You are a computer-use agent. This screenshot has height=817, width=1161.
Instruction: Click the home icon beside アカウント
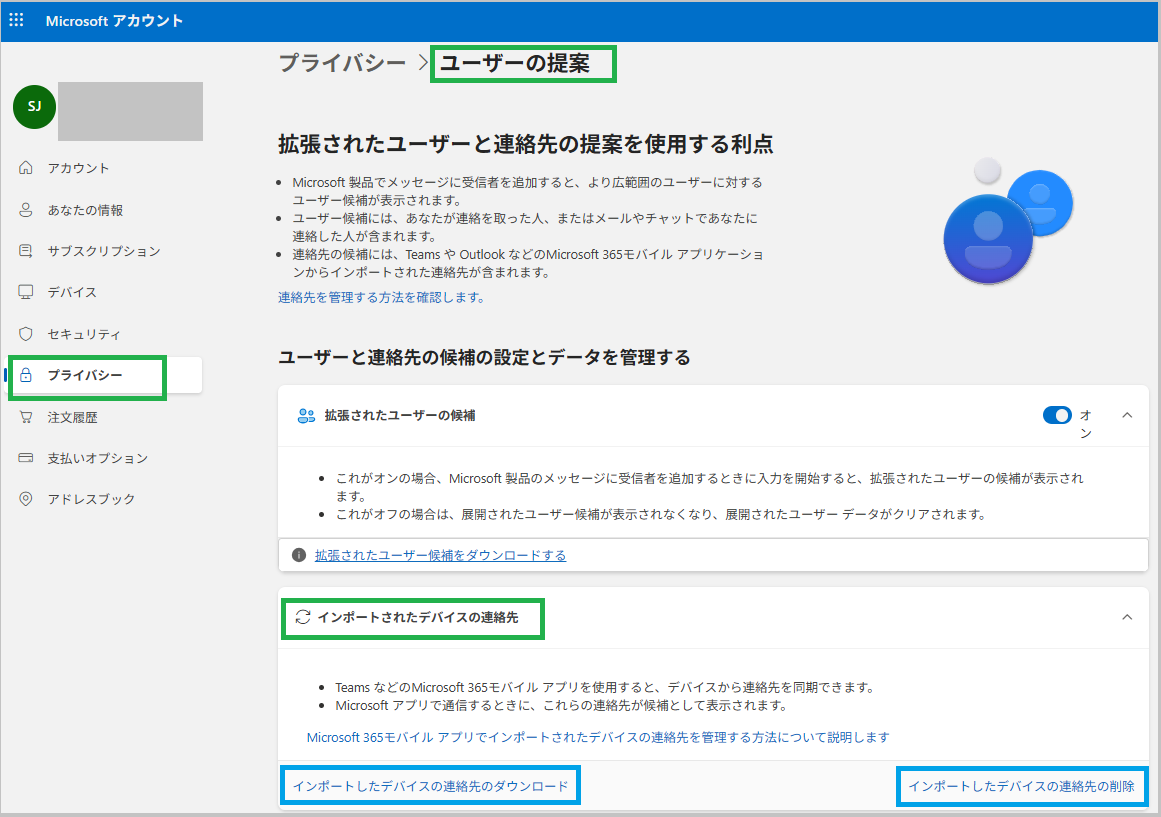26,168
